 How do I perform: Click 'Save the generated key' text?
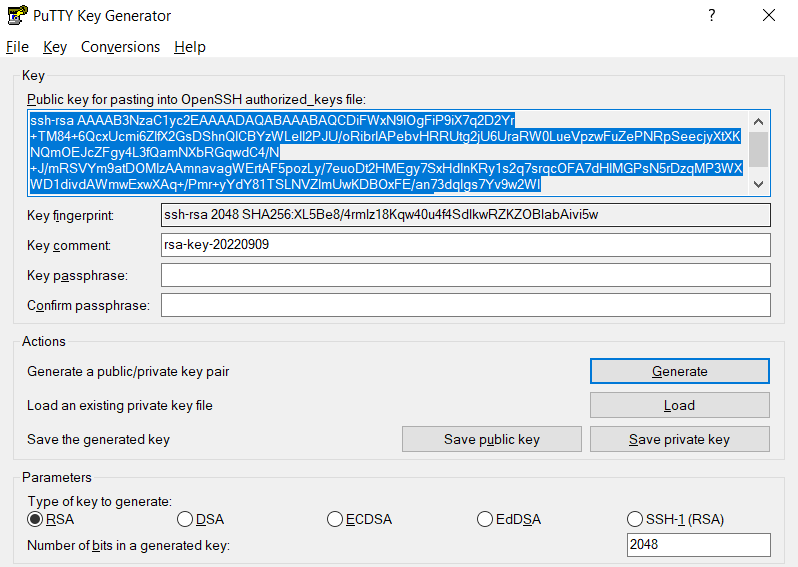click(x=98, y=440)
